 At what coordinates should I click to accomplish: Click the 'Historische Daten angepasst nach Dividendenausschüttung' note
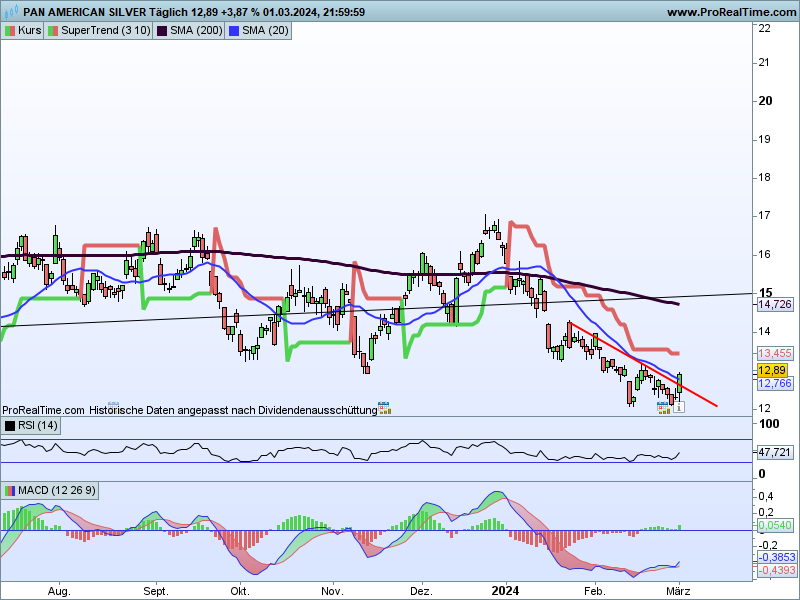click(233, 410)
